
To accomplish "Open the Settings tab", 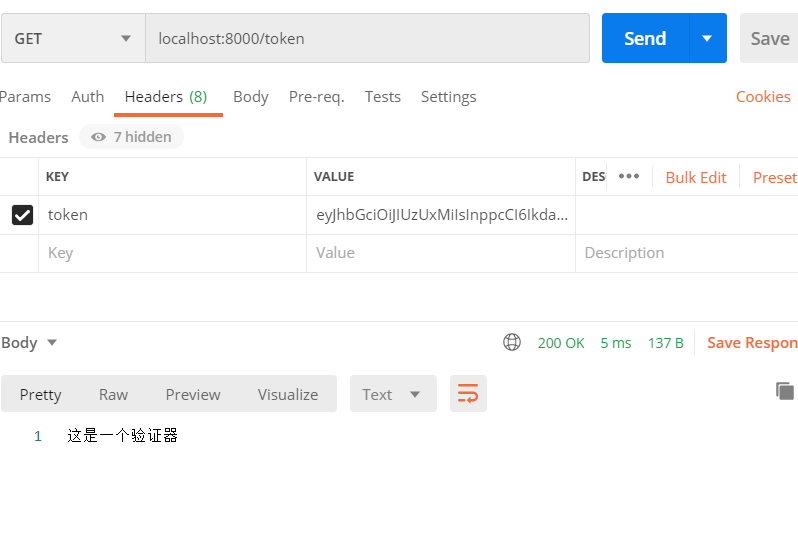I will click(448, 97).
